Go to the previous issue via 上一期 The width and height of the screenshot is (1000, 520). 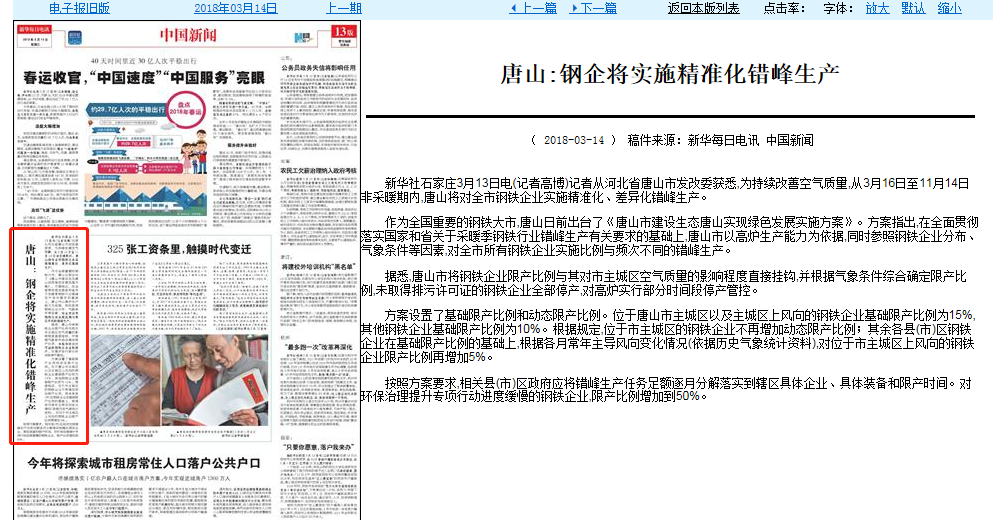click(x=344, y=8)
